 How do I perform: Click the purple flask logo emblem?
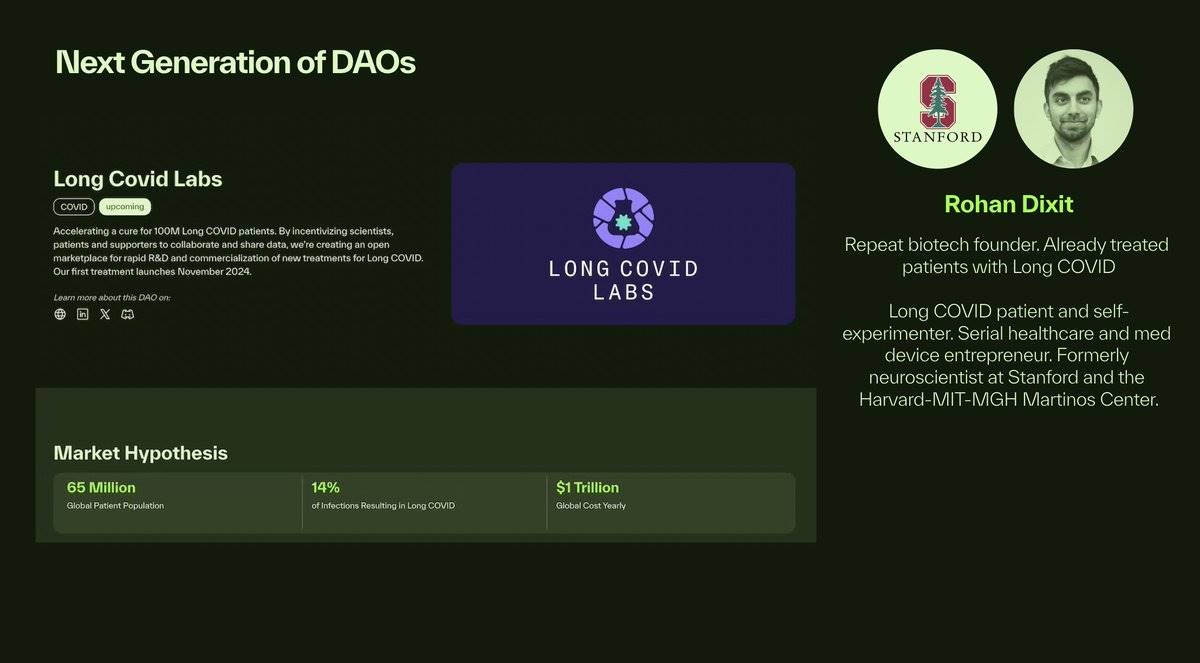623,217
